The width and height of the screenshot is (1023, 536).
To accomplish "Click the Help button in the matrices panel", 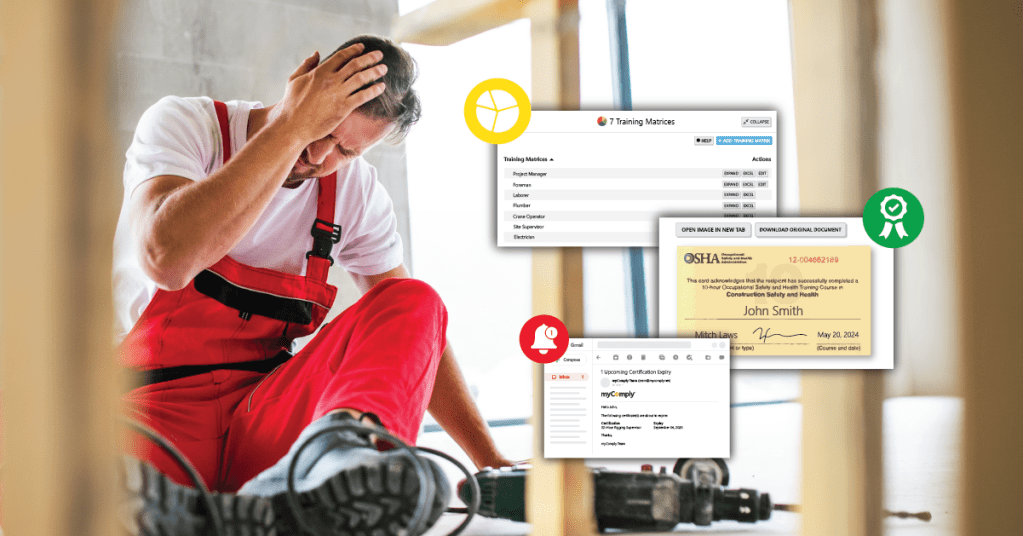I will (703, 141).
